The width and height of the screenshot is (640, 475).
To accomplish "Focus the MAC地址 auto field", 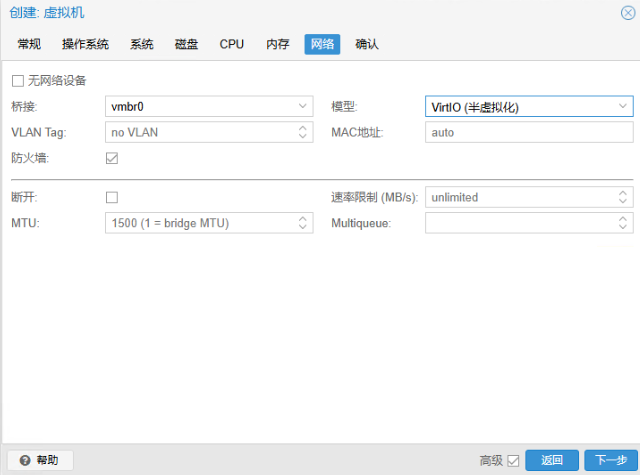I will pos(529,132).
